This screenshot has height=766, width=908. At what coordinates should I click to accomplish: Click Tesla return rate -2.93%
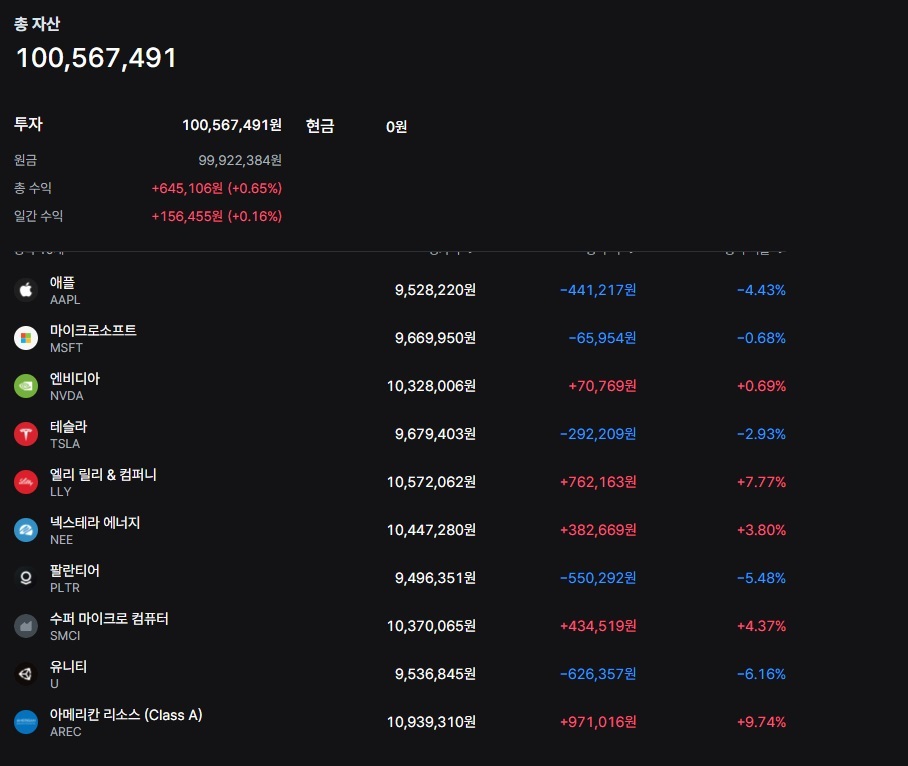[x=761, y=434]
